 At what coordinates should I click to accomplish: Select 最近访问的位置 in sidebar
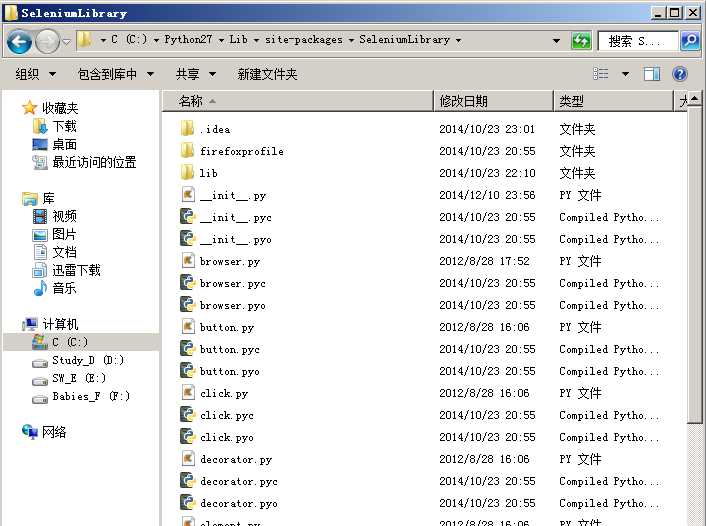[x=84, y=162]
